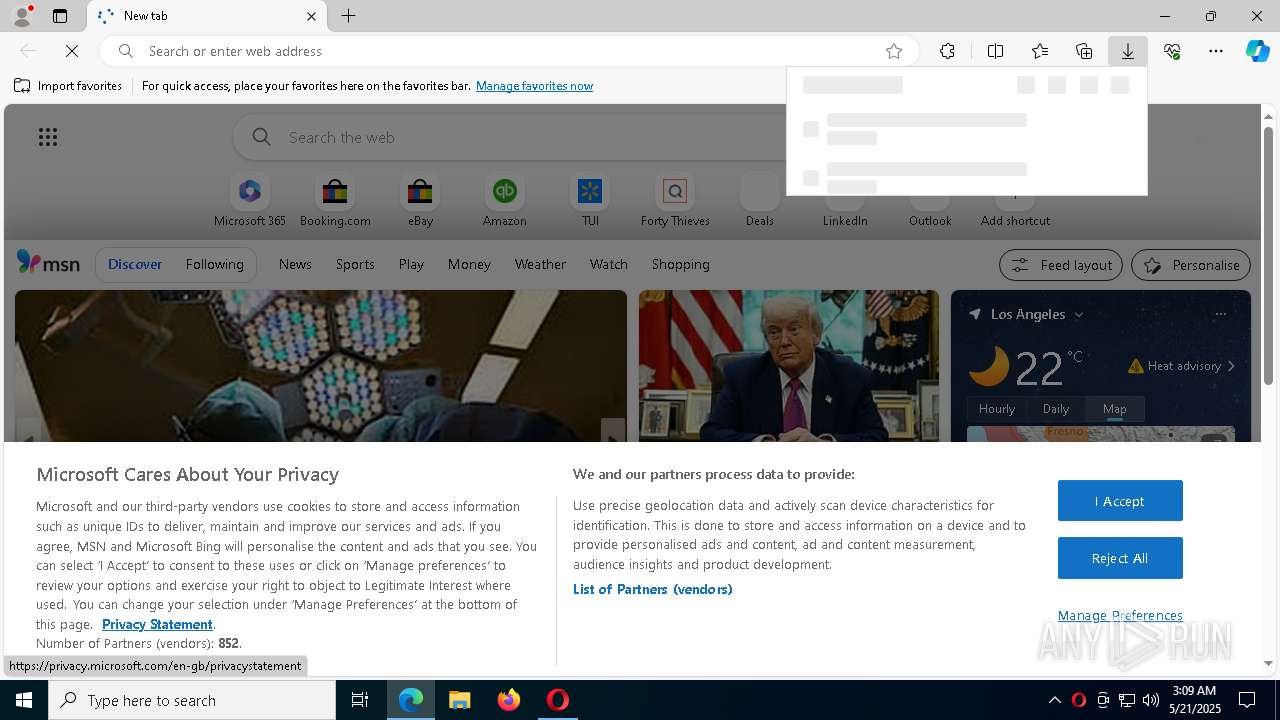Open the Deals shortcut
This screenshot has height=720, width=1280.
coord(760,201)
